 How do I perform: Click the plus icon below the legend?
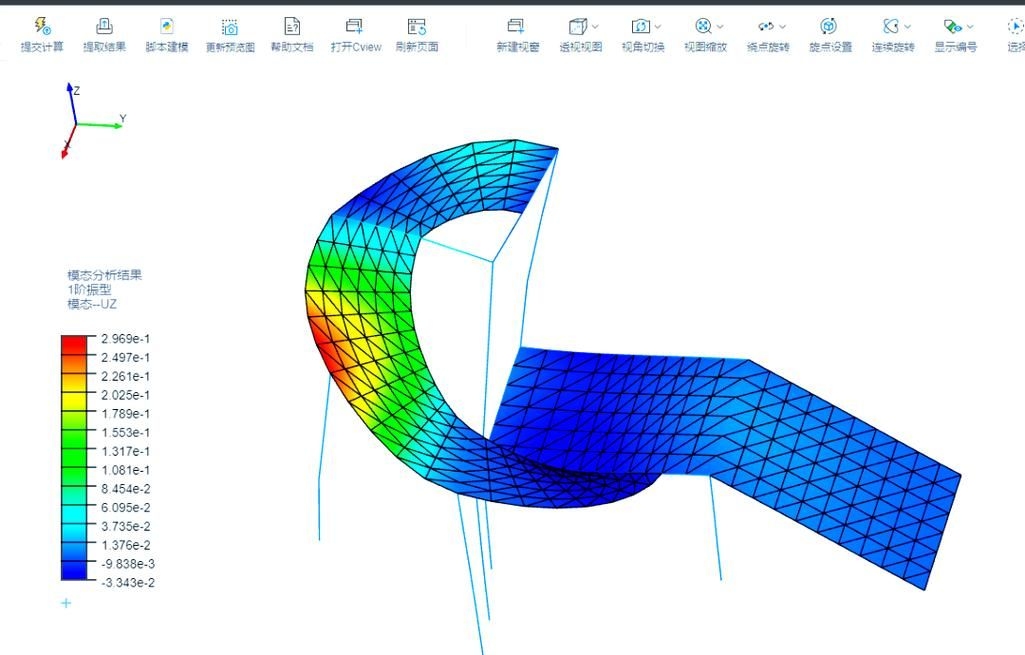(x=66, y=603)
